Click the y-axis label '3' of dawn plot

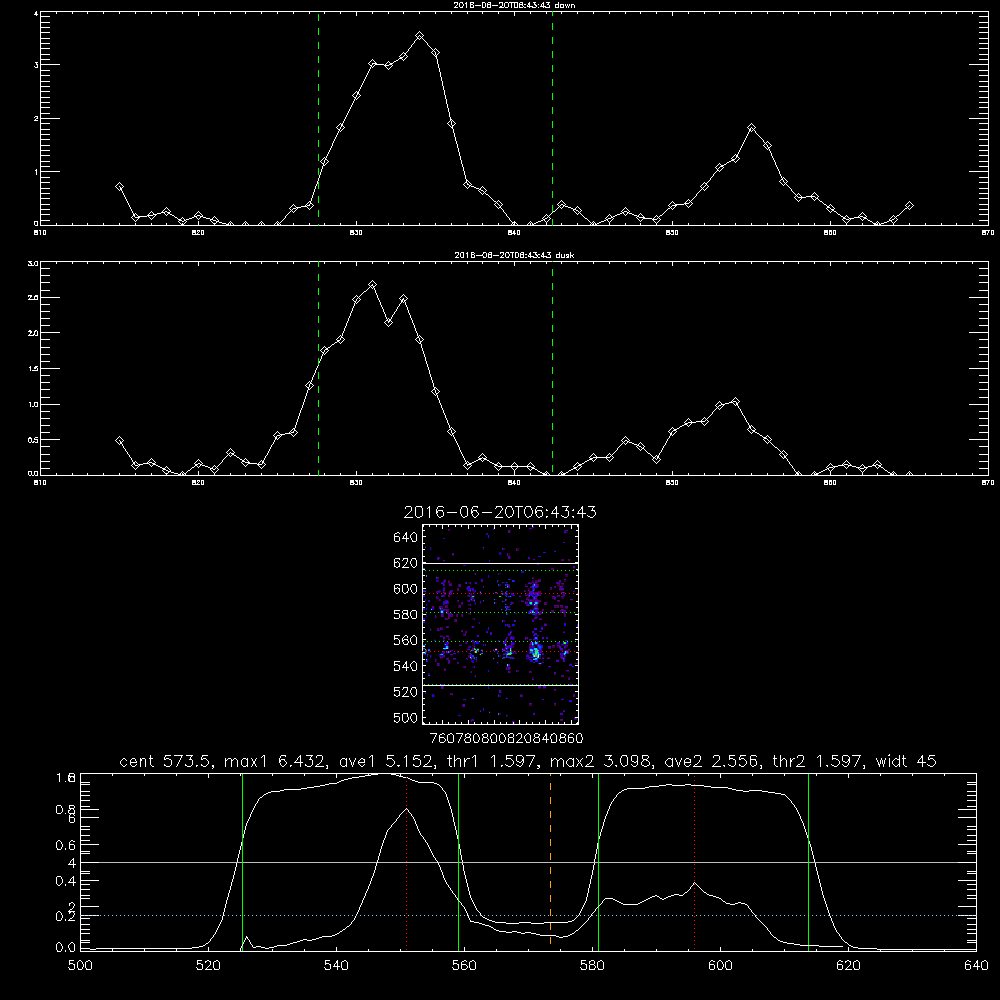[x=36, y=65]
